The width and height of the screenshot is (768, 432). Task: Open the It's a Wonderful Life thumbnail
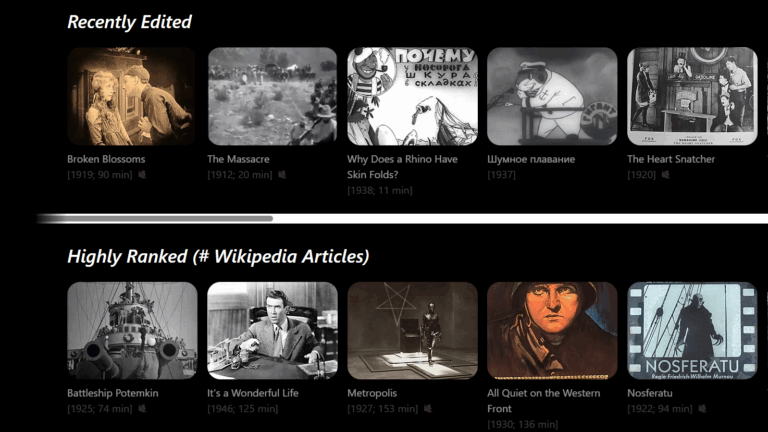click(272, 331)
